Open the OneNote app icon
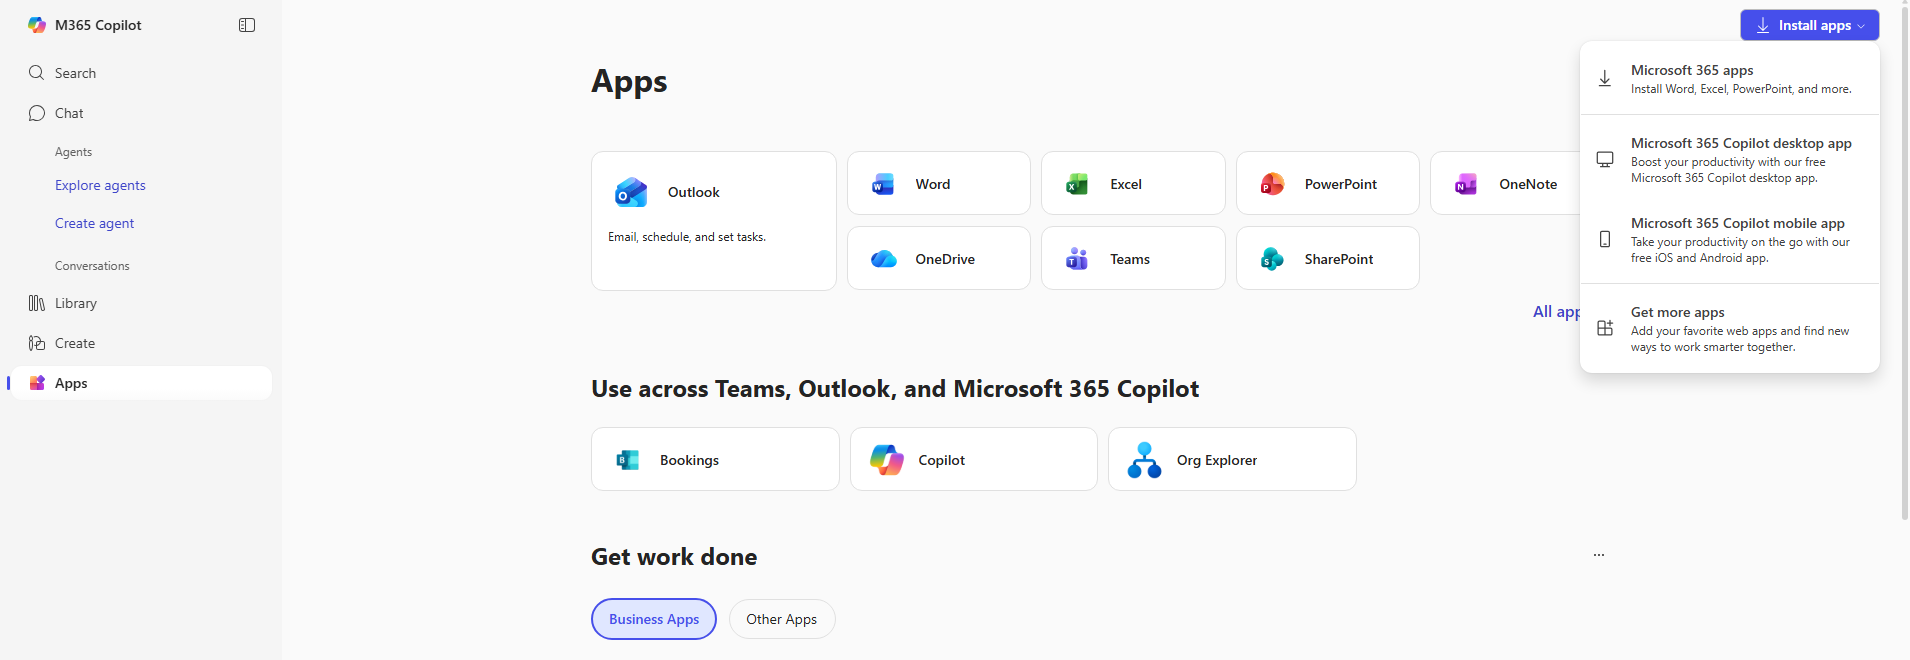 1466,184
